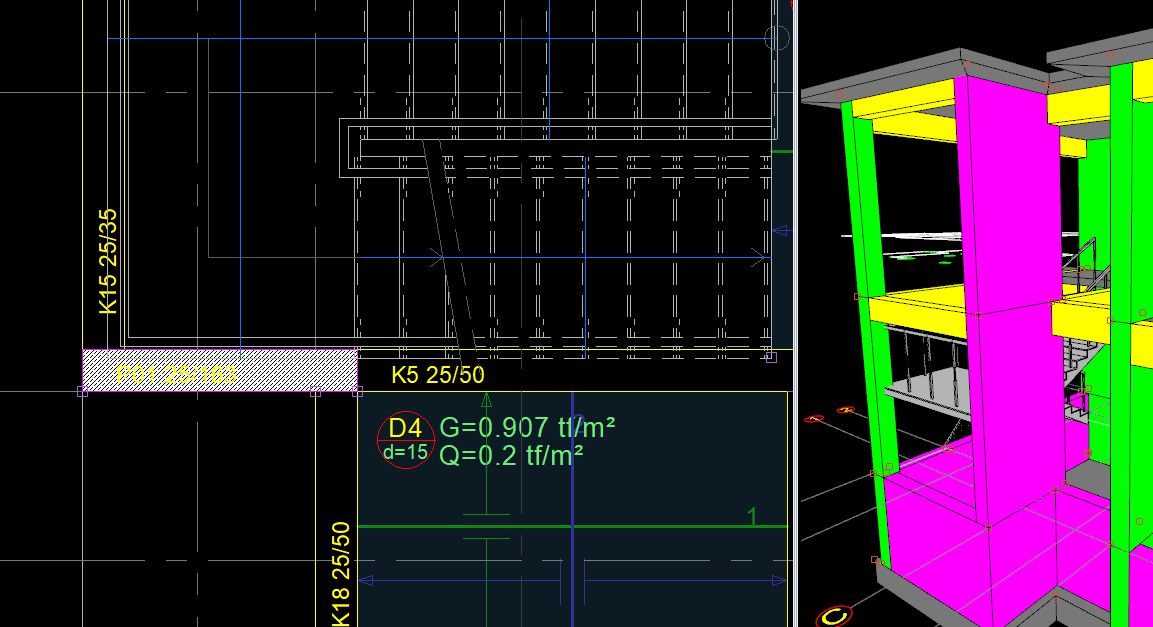Click the green axis label 1
This screenshot has height=627, width=1153.
(x=752, y=516)
